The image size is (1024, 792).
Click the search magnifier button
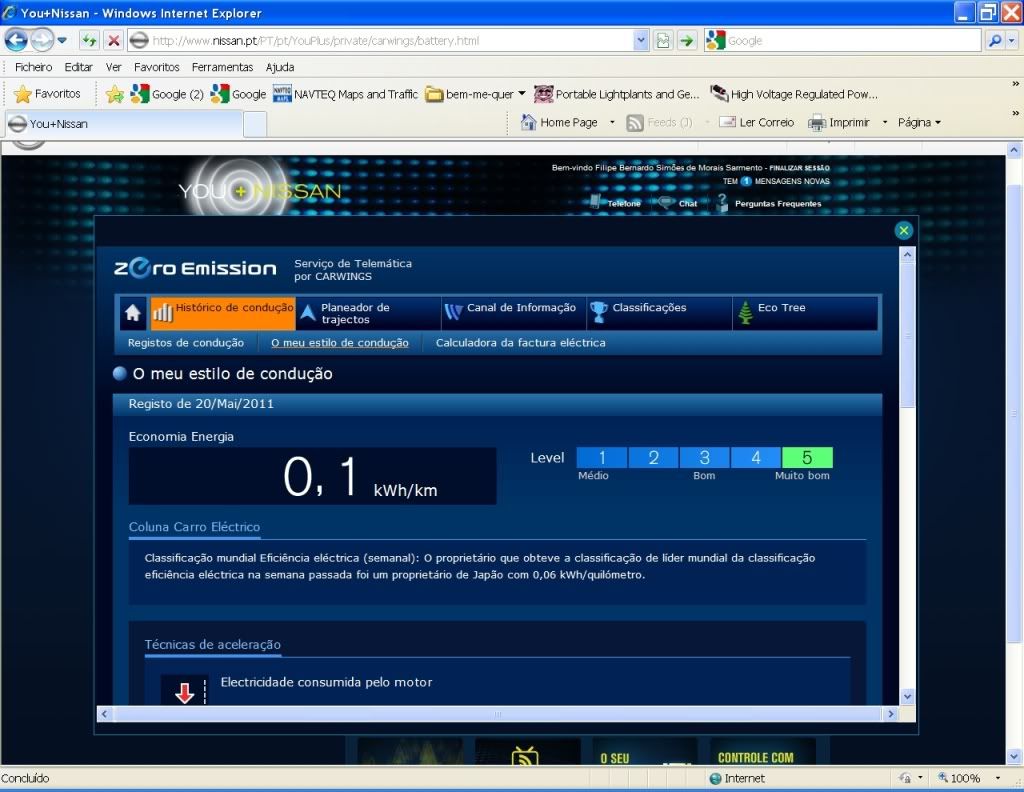click(995, 40)
